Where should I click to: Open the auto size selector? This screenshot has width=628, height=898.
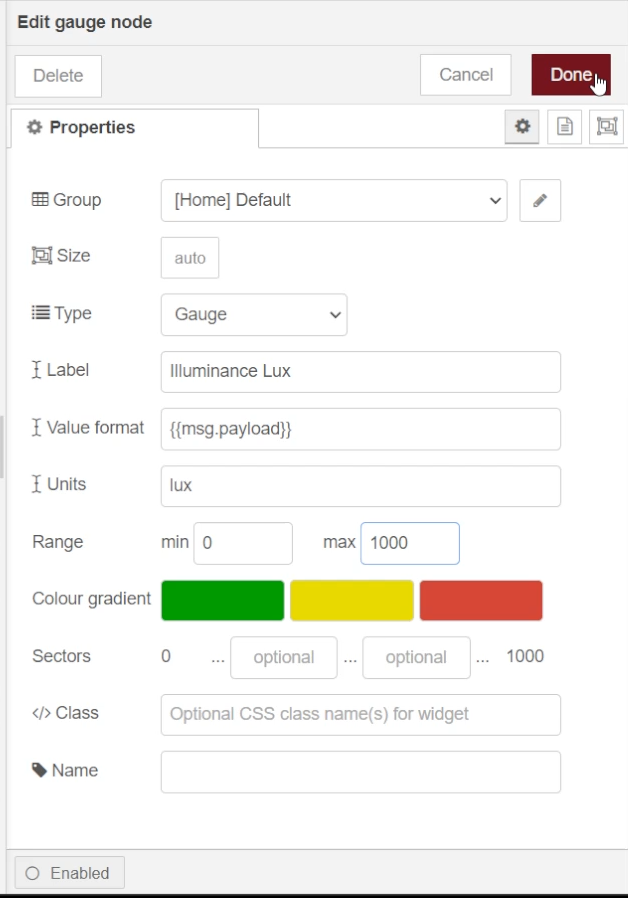[x=189, y=258]
